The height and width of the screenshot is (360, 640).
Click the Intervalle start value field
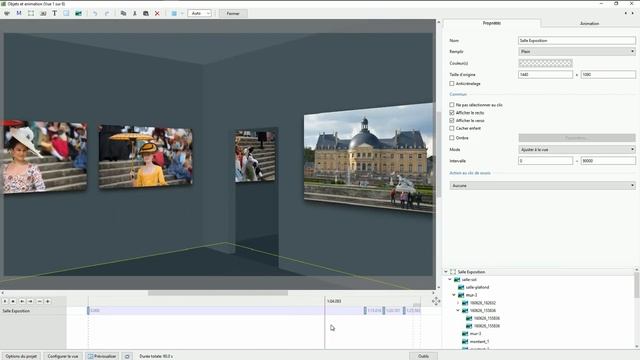point(545,161)
